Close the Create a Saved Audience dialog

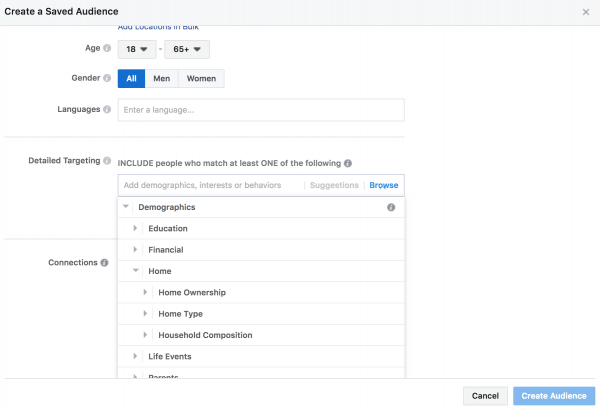pyautogui.click(x=585, y=12)
